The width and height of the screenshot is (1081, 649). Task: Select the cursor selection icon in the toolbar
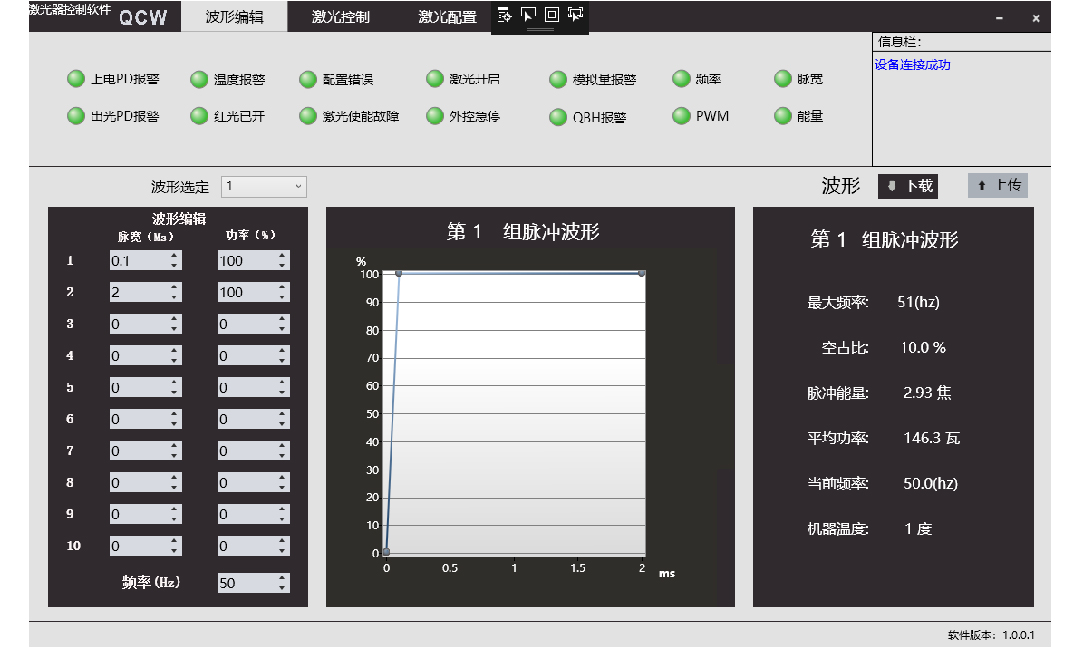tap(528, 14)
